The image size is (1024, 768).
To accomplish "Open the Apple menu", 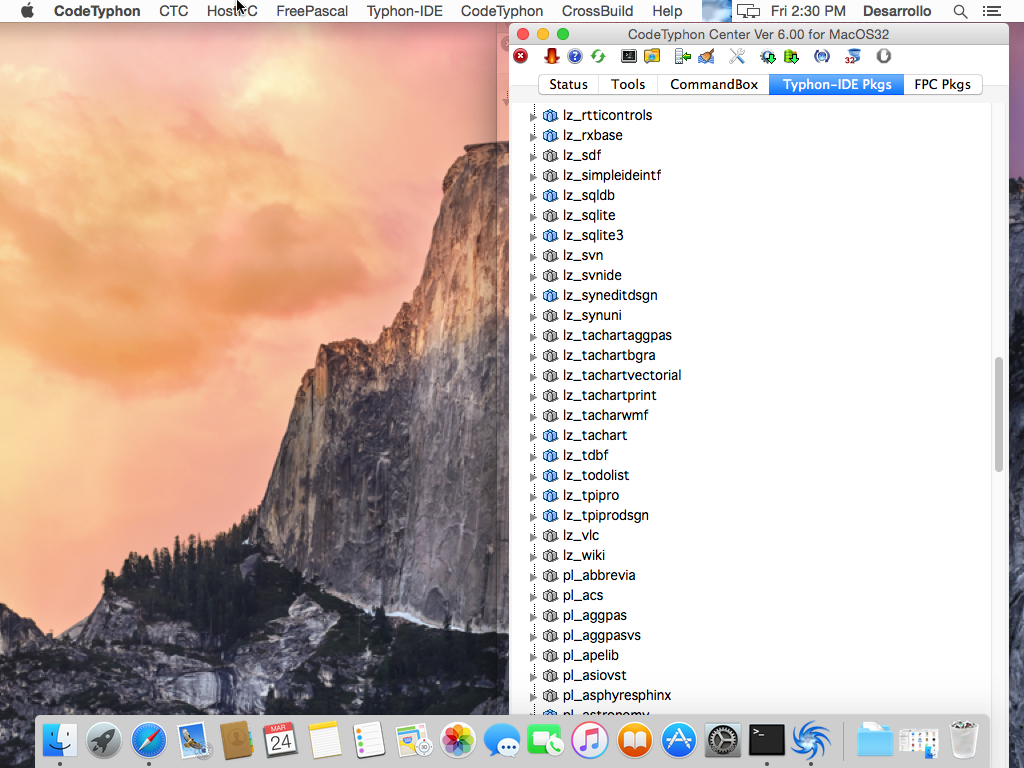I will [x=27, y=11].
